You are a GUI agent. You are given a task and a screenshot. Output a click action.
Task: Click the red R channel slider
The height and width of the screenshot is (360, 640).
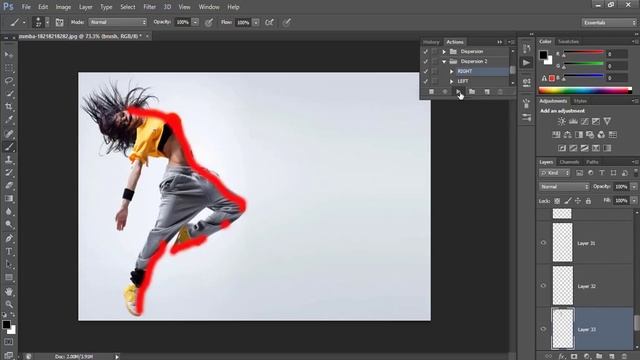point(583,53)
